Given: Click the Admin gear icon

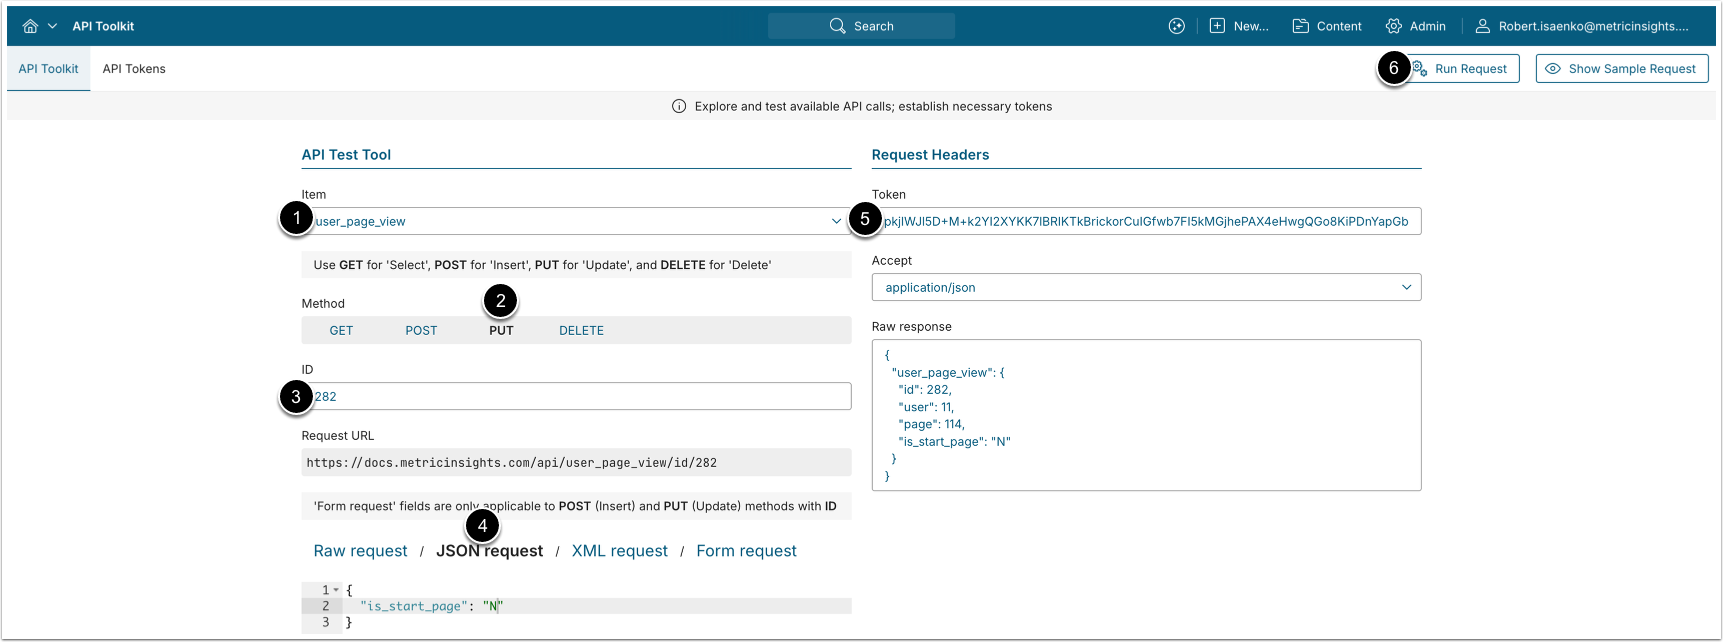Looking at the screenshot, I should coord(1393,26).
